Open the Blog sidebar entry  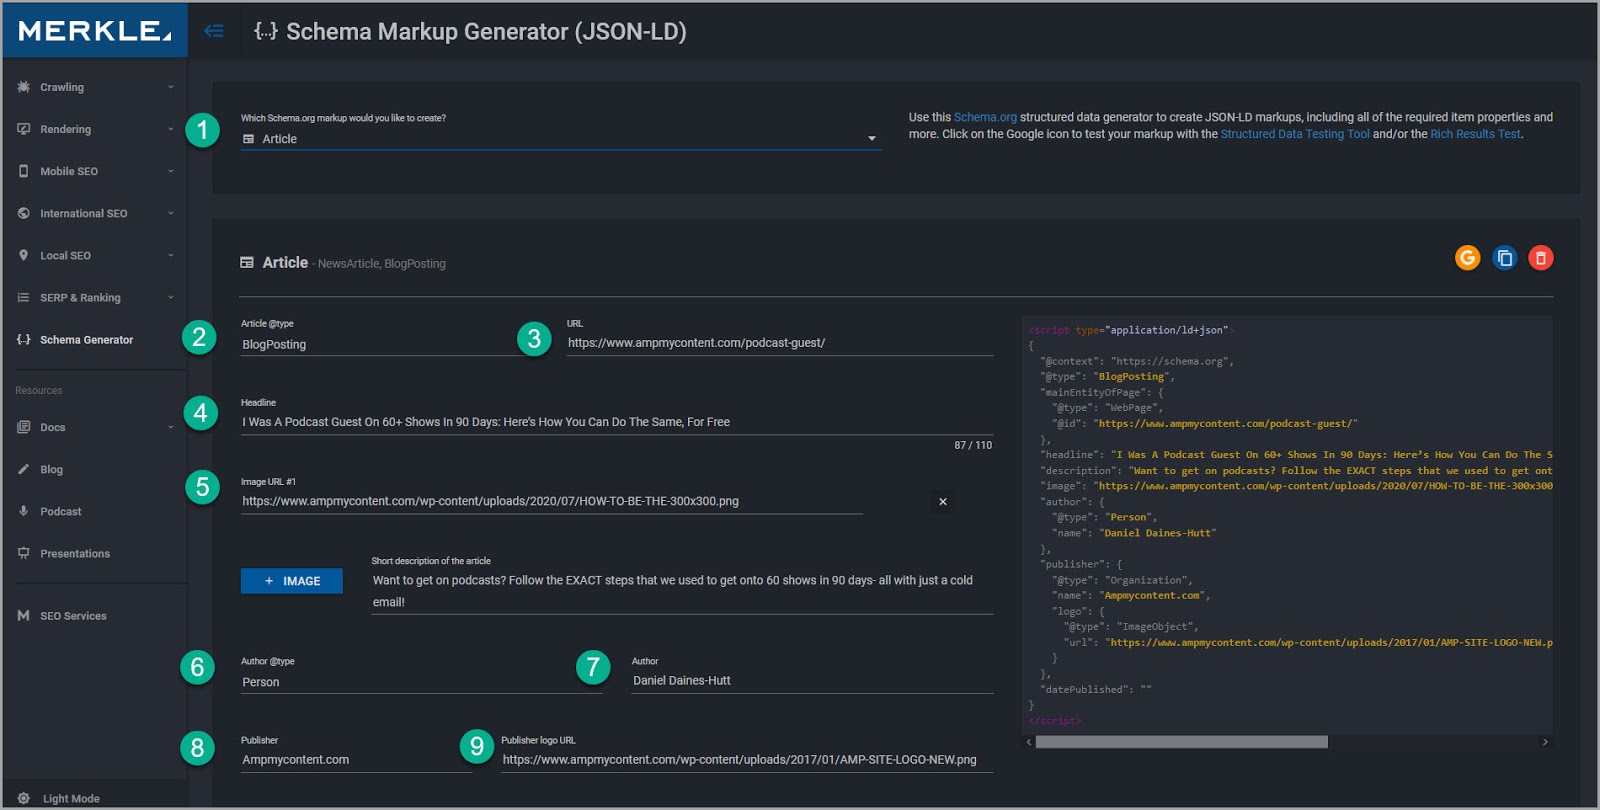51,470
